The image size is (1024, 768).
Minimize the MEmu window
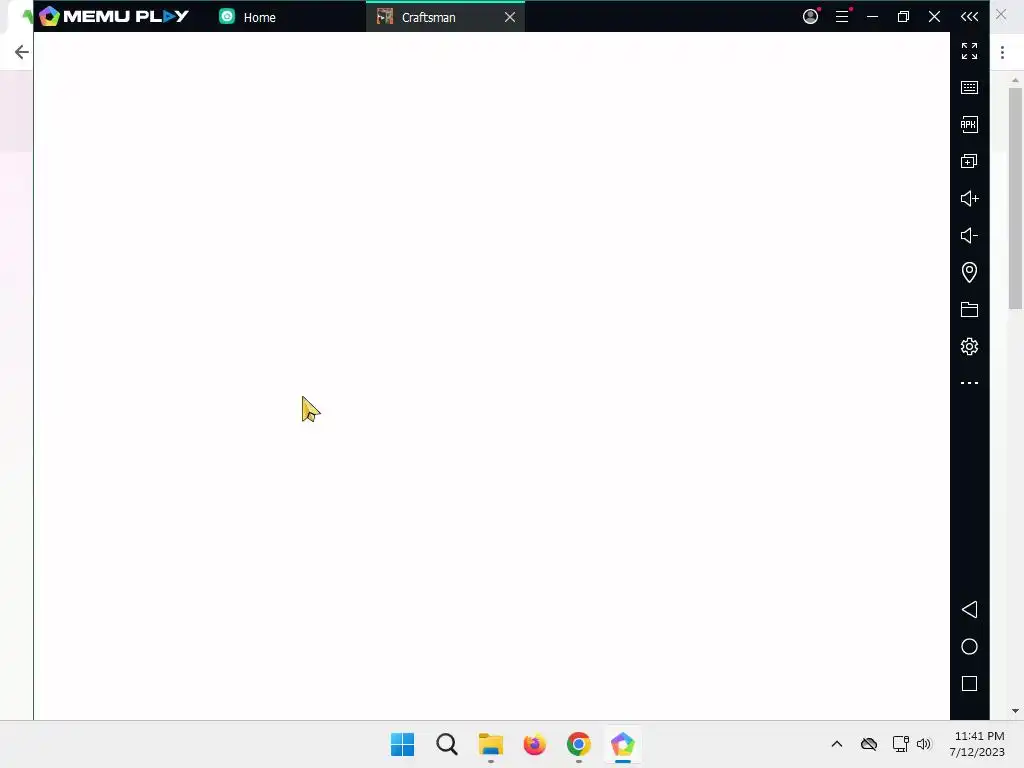pos(872,16)
